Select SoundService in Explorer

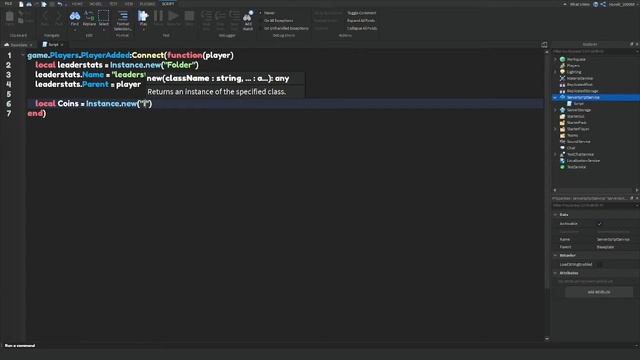[578, 142]
